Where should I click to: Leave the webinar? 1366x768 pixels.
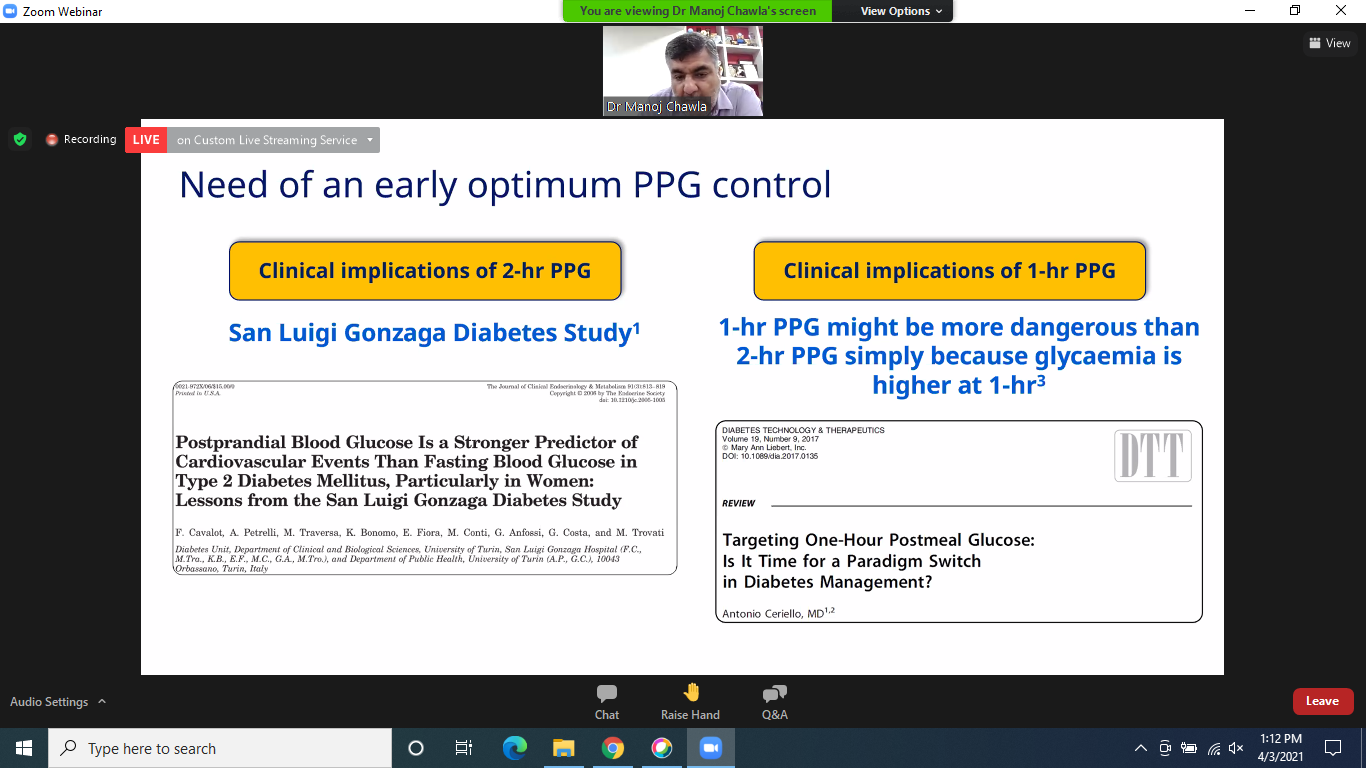click(1322, 701)
